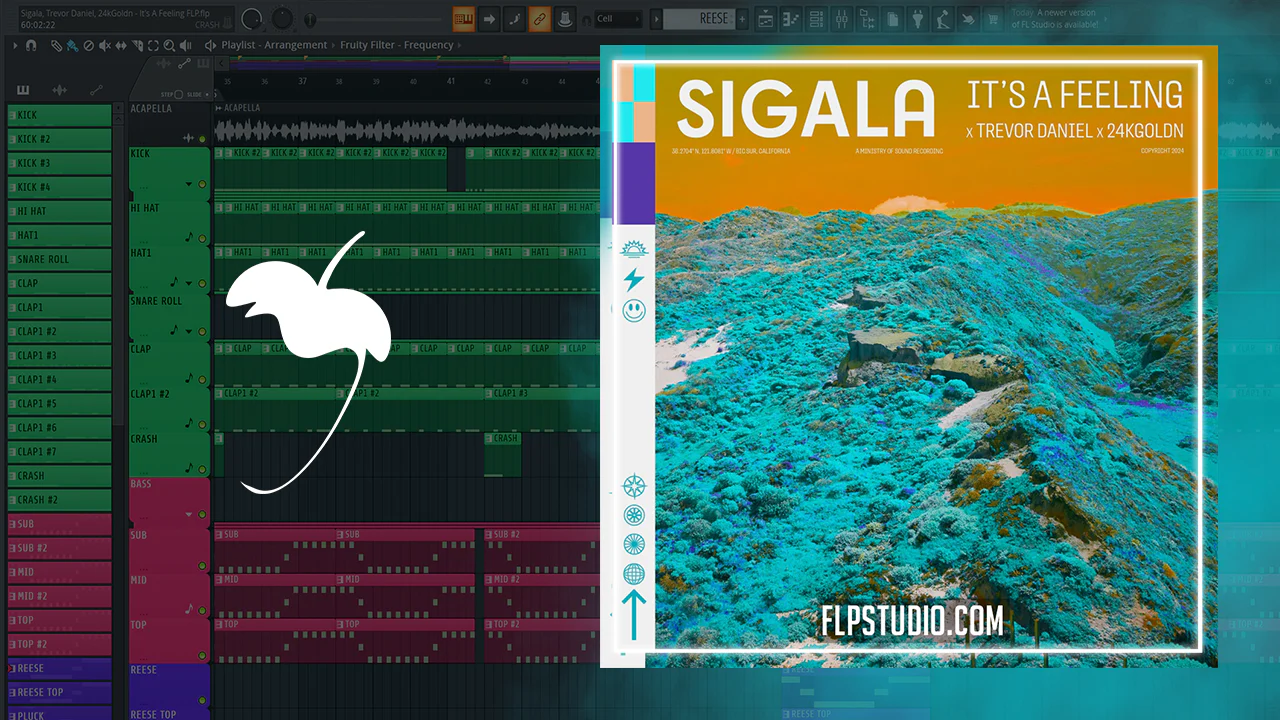This screenshot has height=720, width=1280.
Task: Open the Mixer from toolbar
Action: [x=841, y=19]
